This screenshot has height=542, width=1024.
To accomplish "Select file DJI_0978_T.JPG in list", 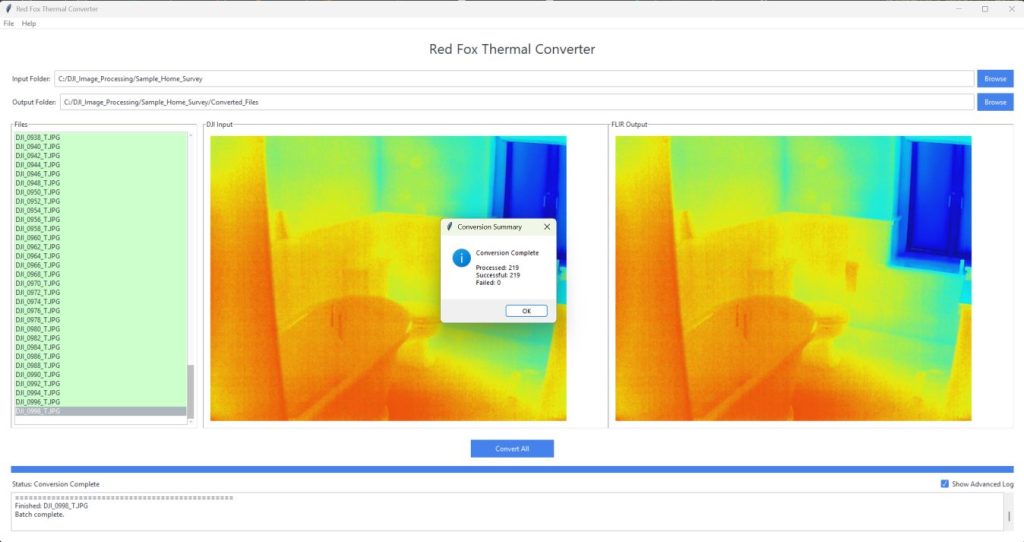I will click(100, 320).
